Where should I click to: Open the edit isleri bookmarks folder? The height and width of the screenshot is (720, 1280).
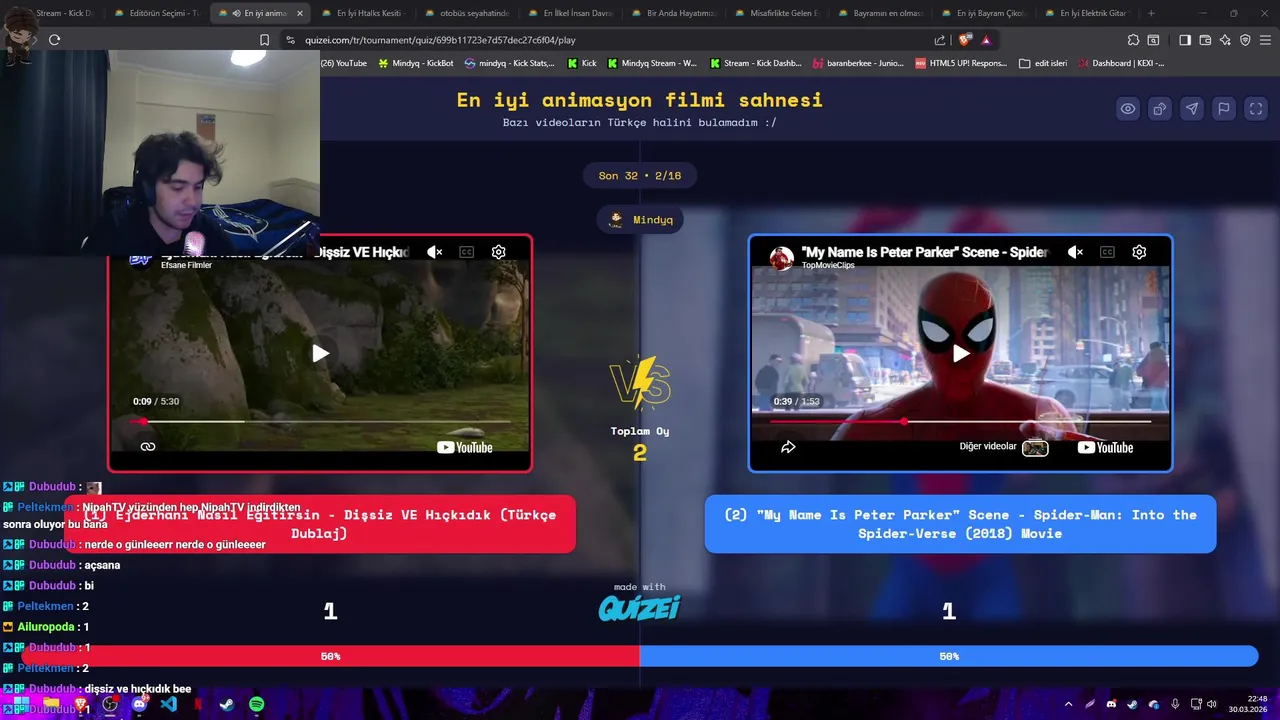coord(1043,63)
